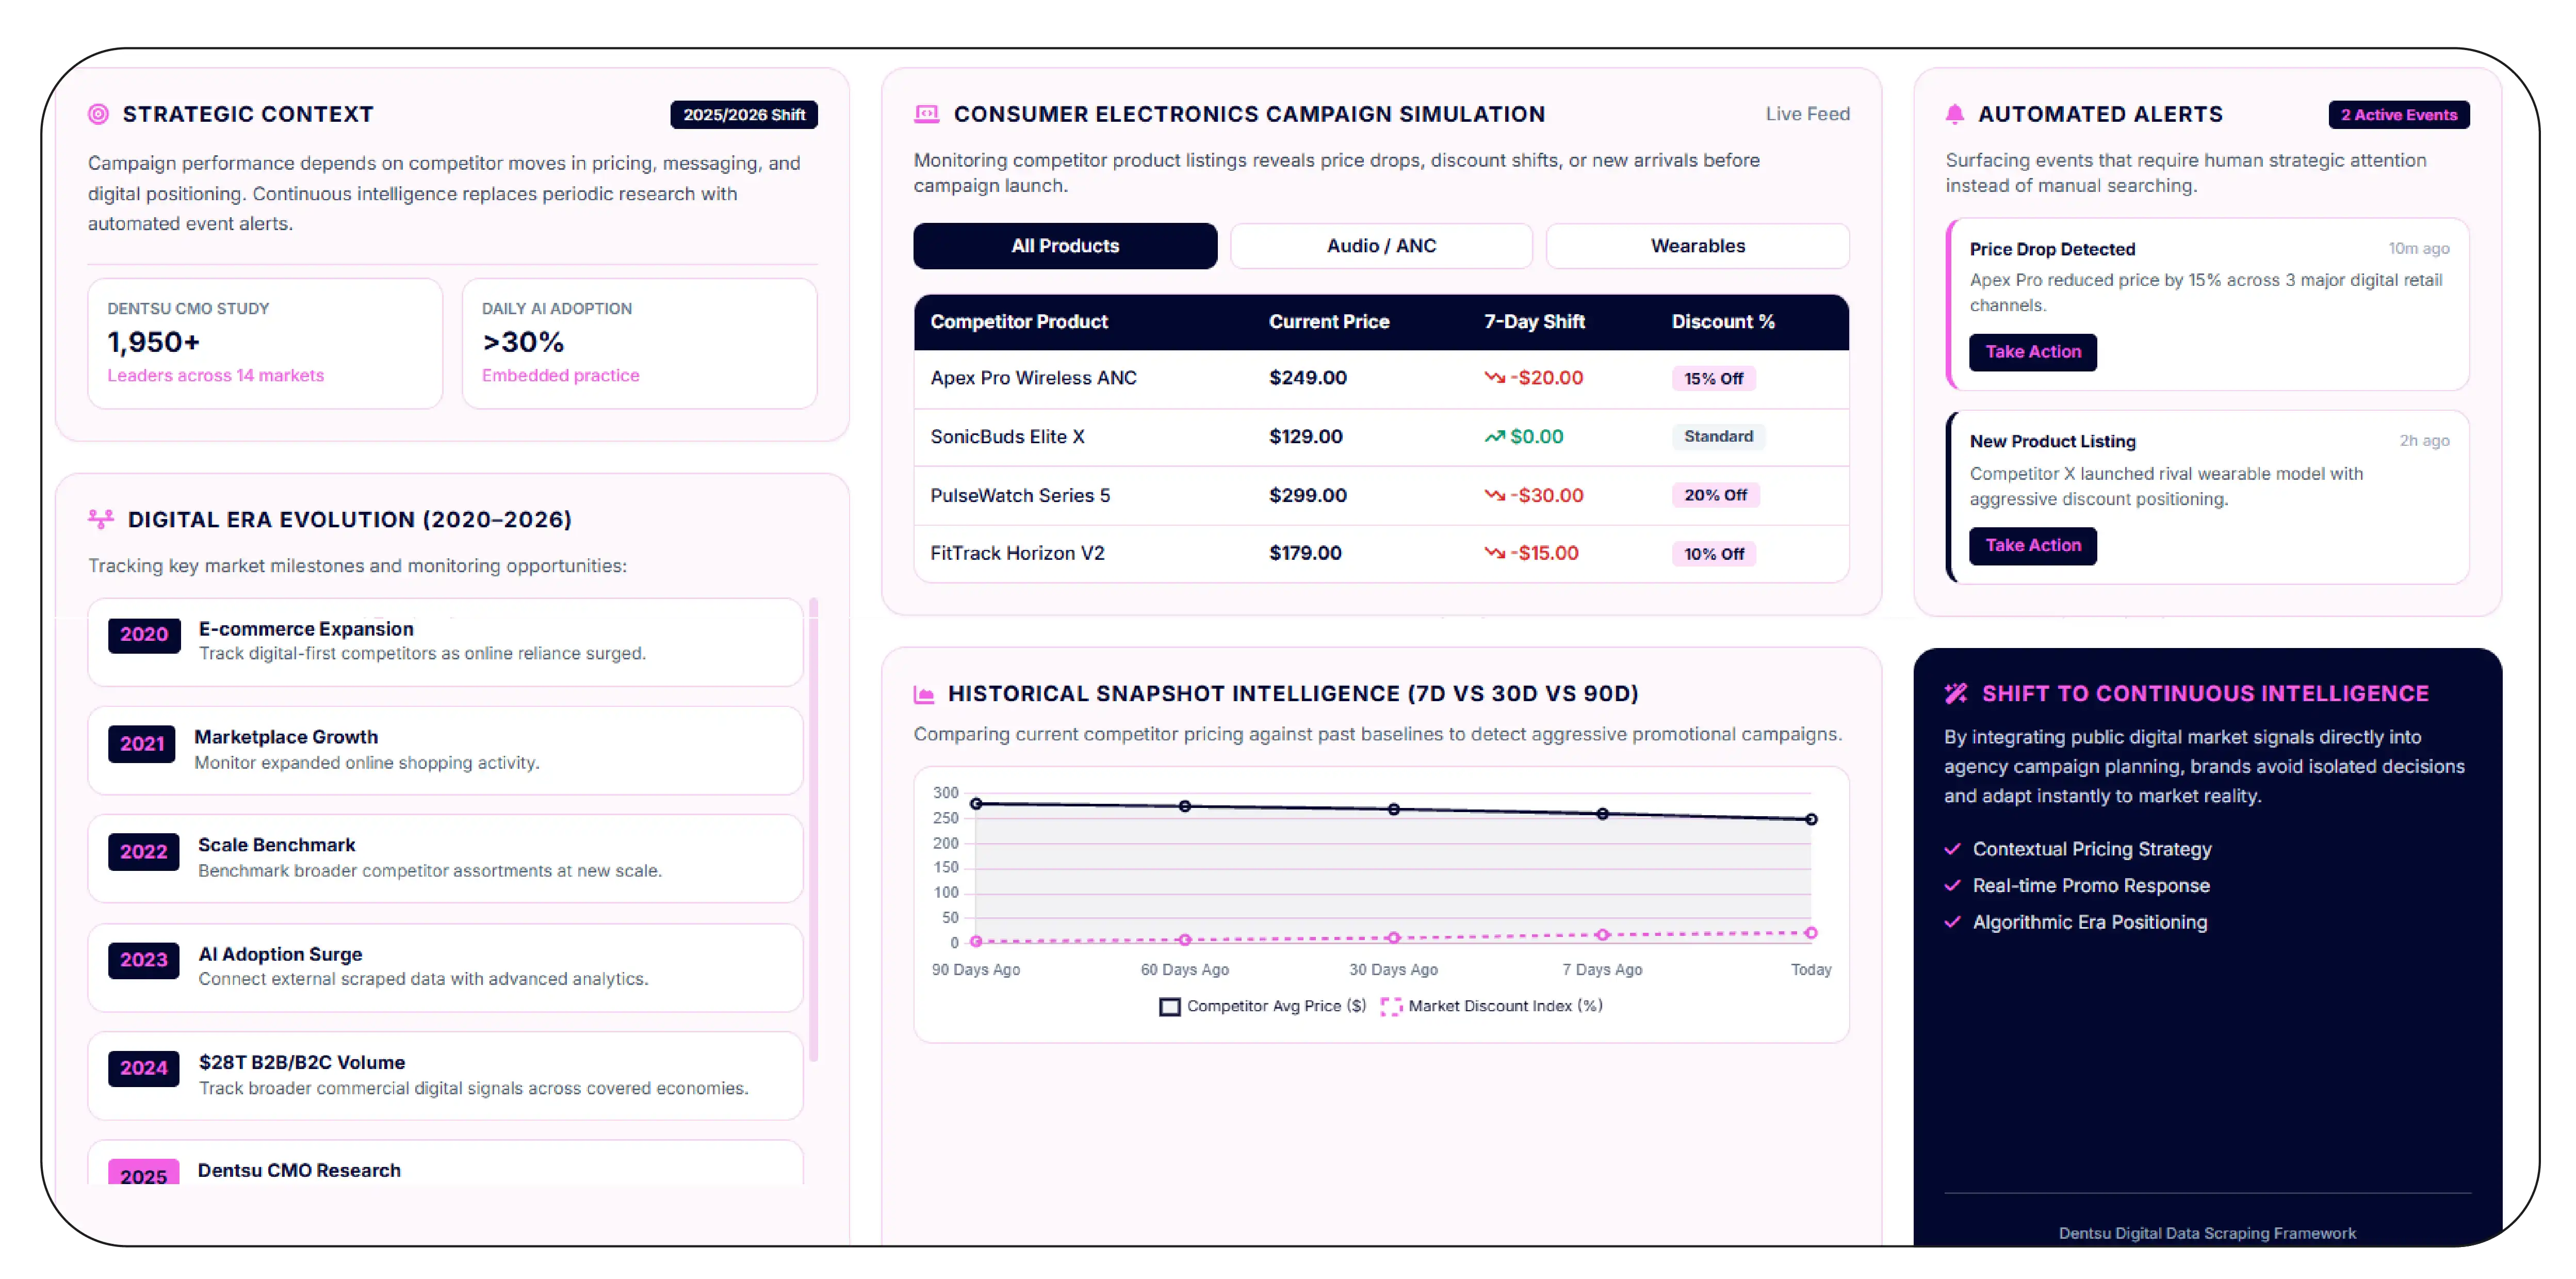Click the Strategic Context target icon
The image size is (2576, 1279).
pyautogui.click(x=98, y=114)
